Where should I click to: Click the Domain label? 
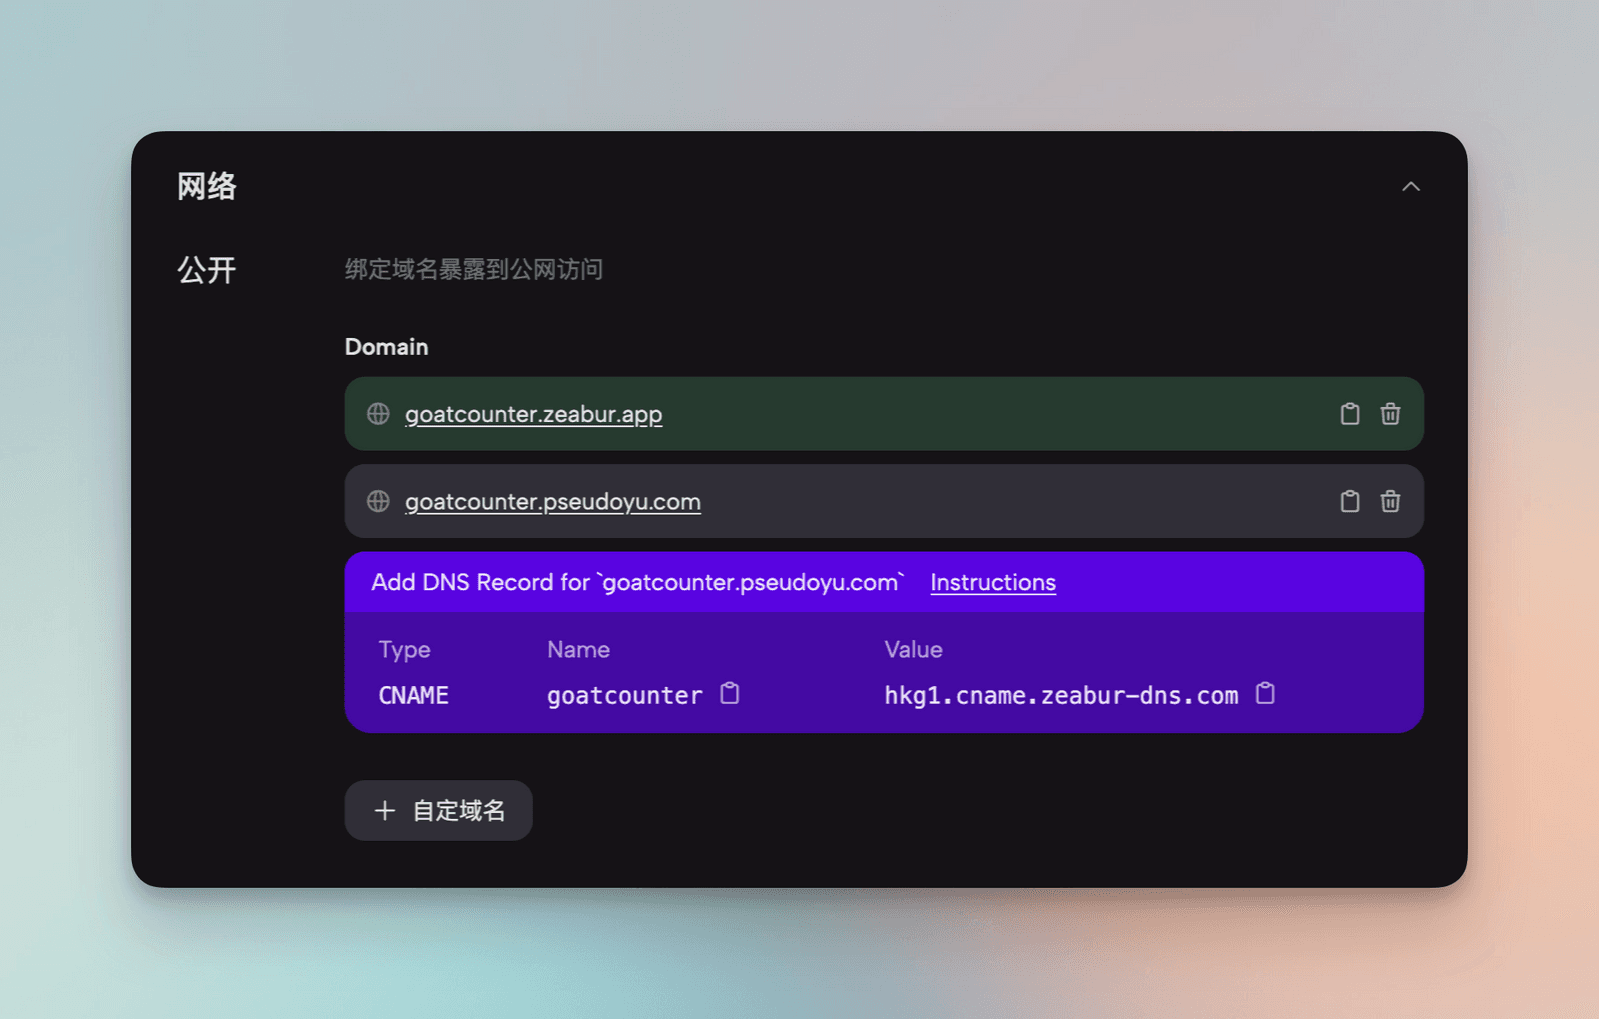(x=386, y=347)
